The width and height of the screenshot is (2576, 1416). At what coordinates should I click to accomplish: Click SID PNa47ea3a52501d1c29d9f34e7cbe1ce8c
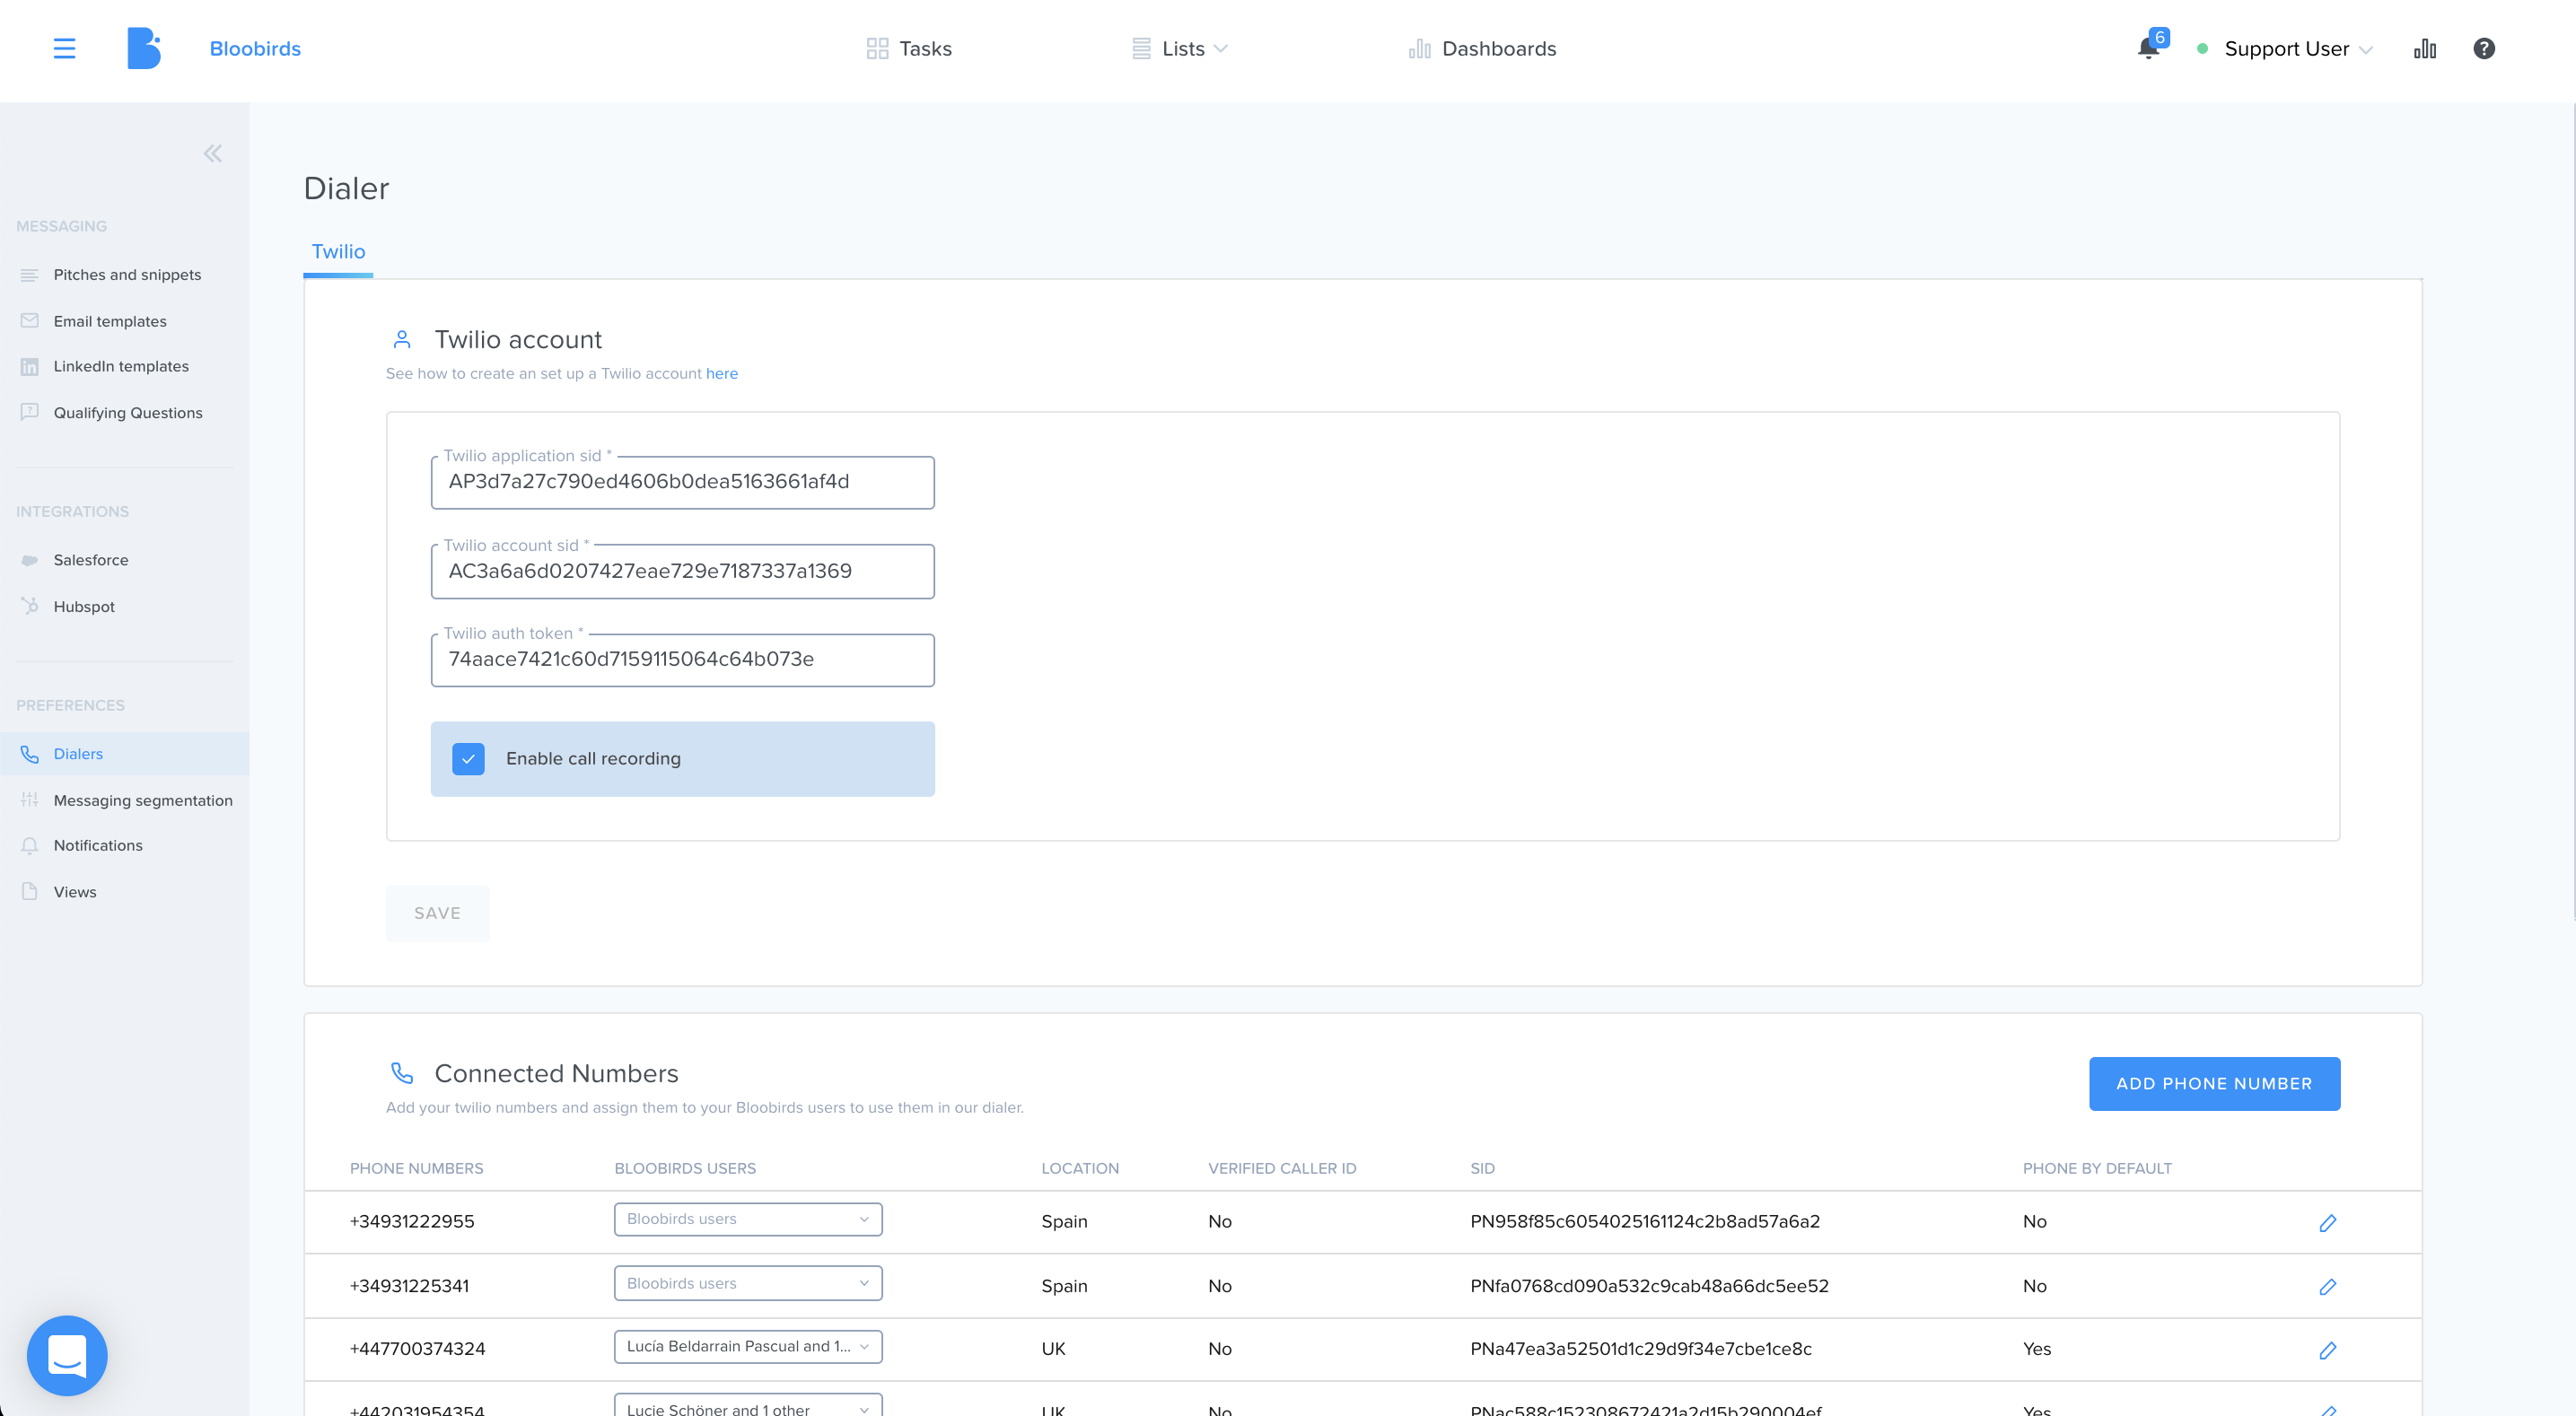pyautogui.click(x=1641, y=1349)
